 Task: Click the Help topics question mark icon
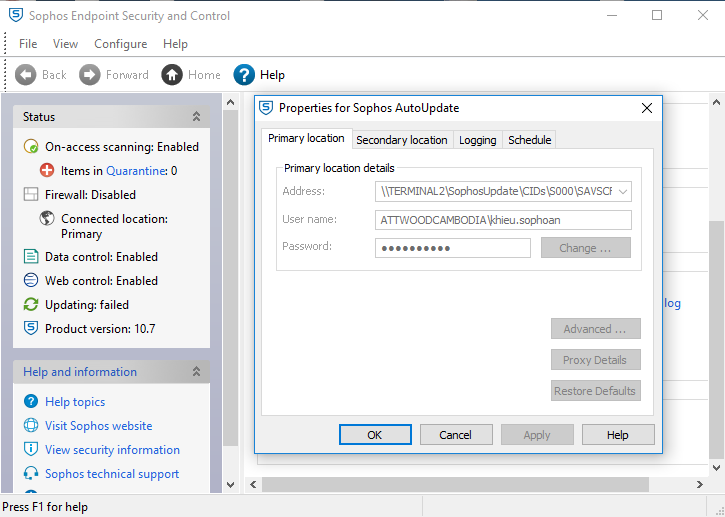coord(31,401)
